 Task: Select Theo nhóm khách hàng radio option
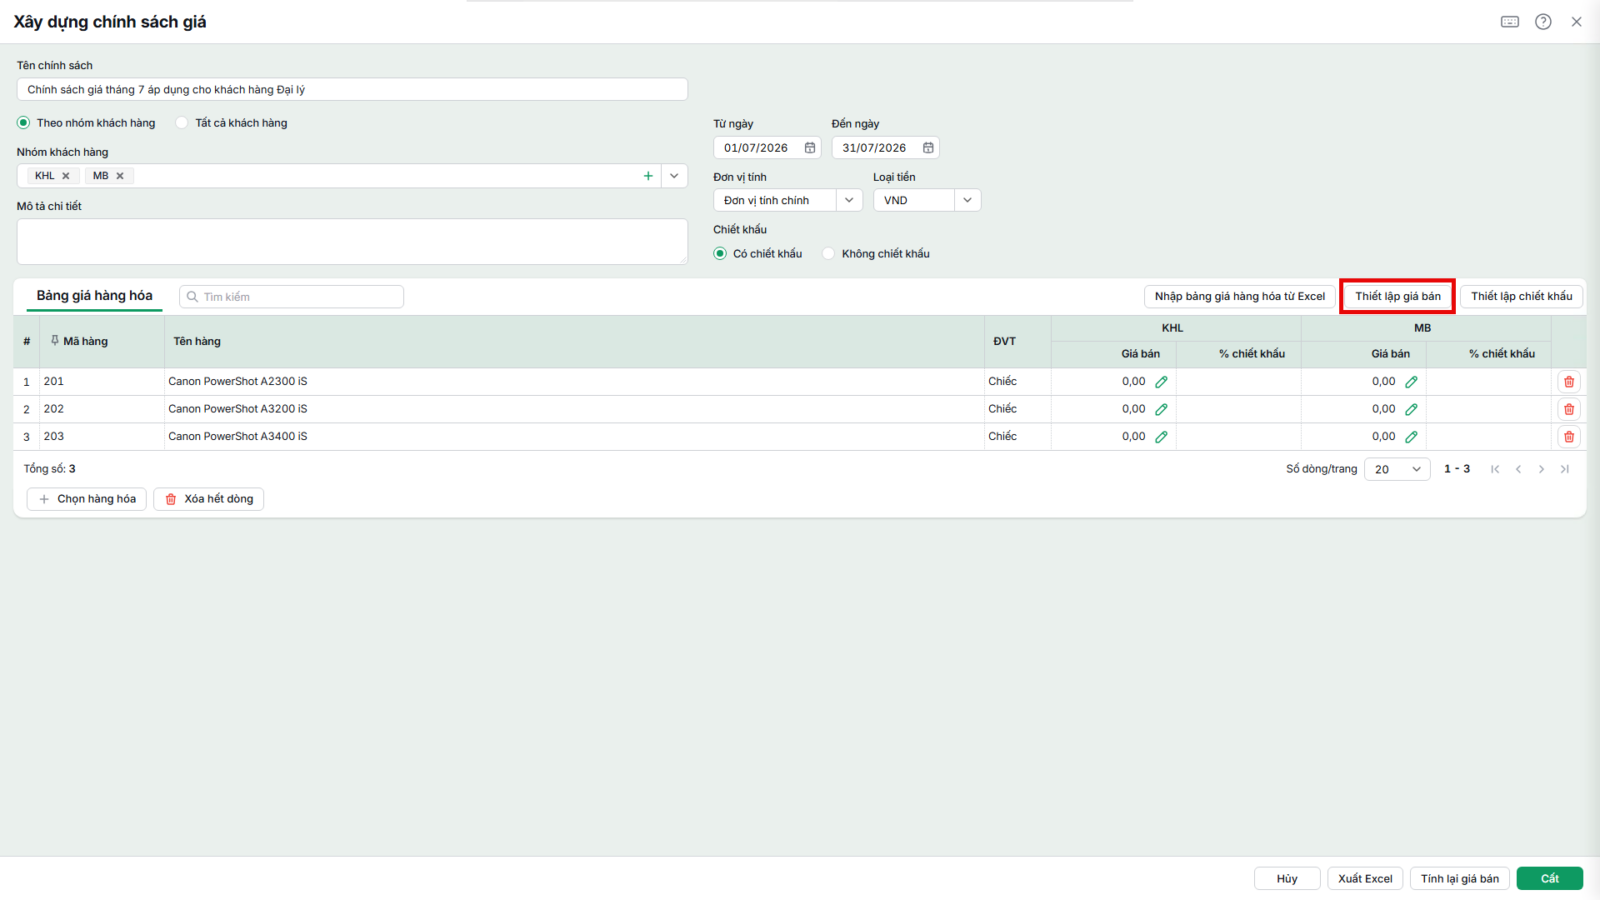24,123
